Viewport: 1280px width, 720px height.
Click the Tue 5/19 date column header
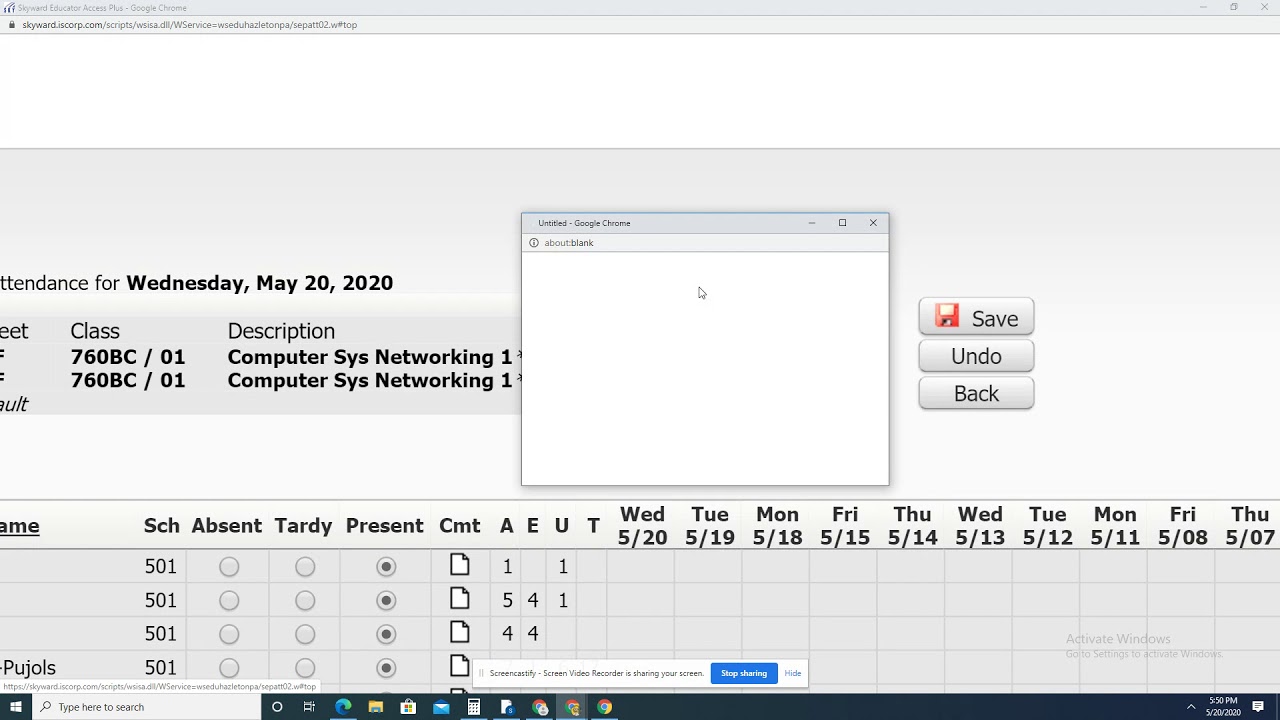[710, 526]
